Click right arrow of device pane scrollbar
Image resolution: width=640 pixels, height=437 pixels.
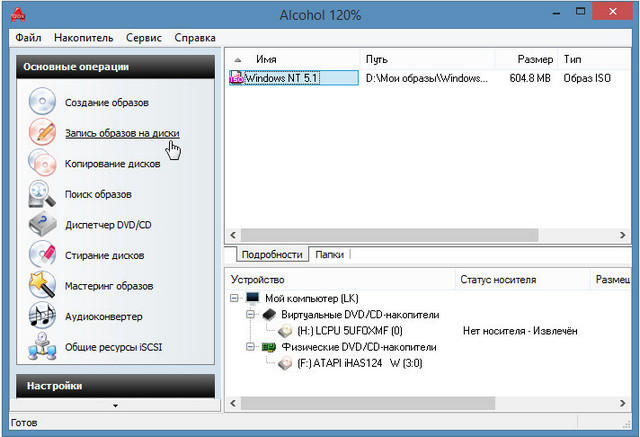622,403
